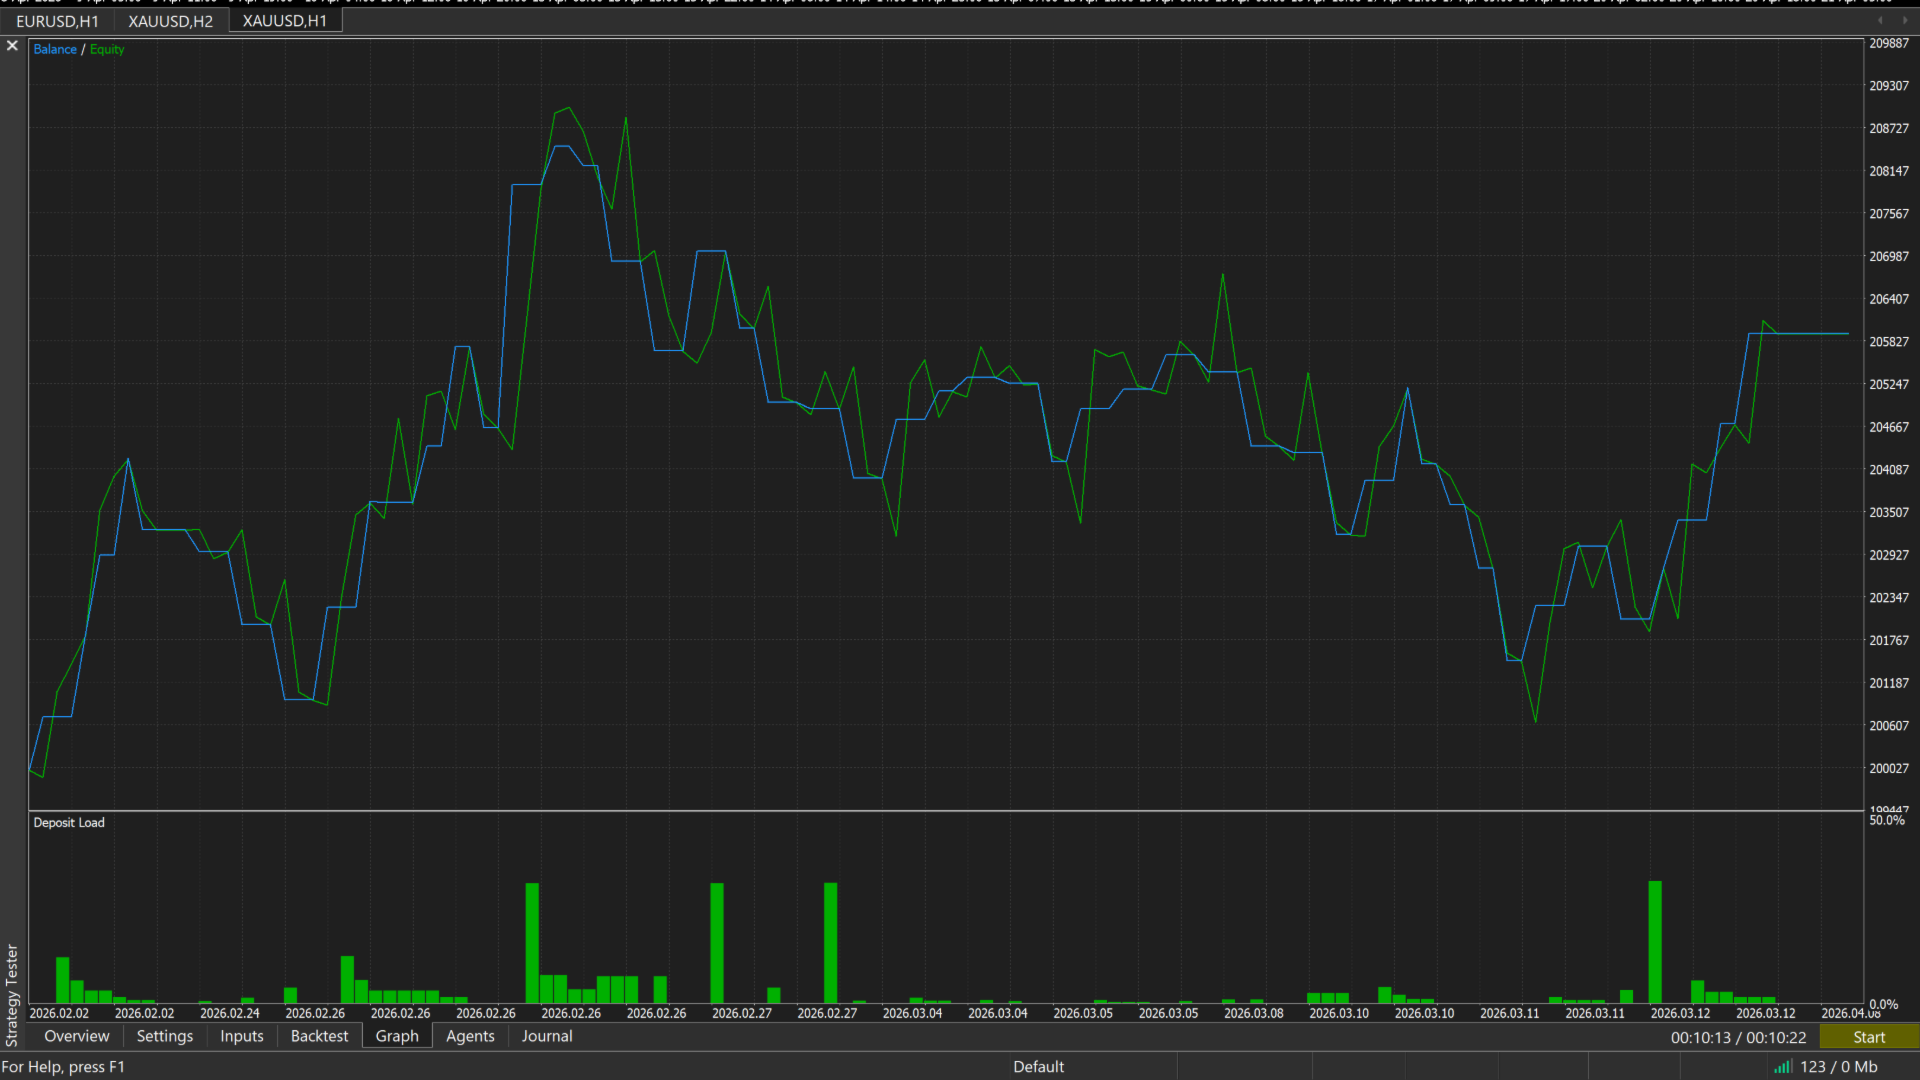View the Journal tab

pos(546,1036)
